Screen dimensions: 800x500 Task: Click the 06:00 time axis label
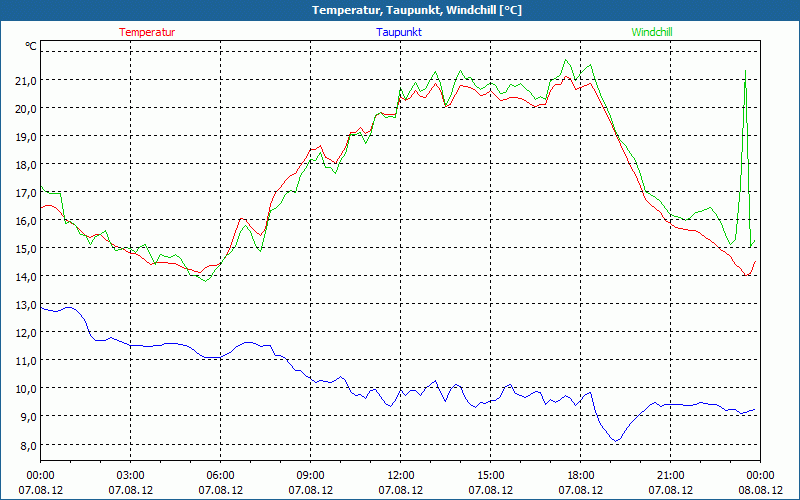click(x=220, y=476)
